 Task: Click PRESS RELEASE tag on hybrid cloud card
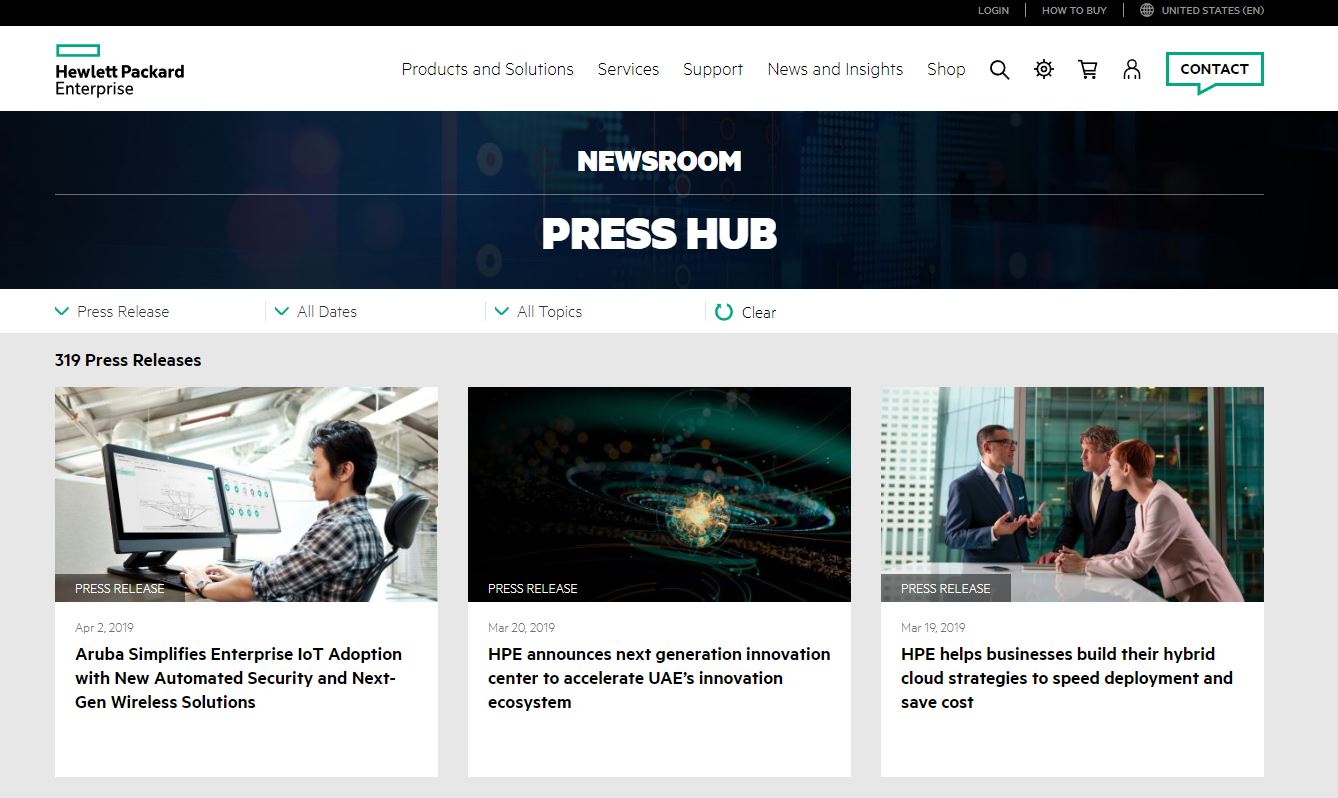(946, 588)
